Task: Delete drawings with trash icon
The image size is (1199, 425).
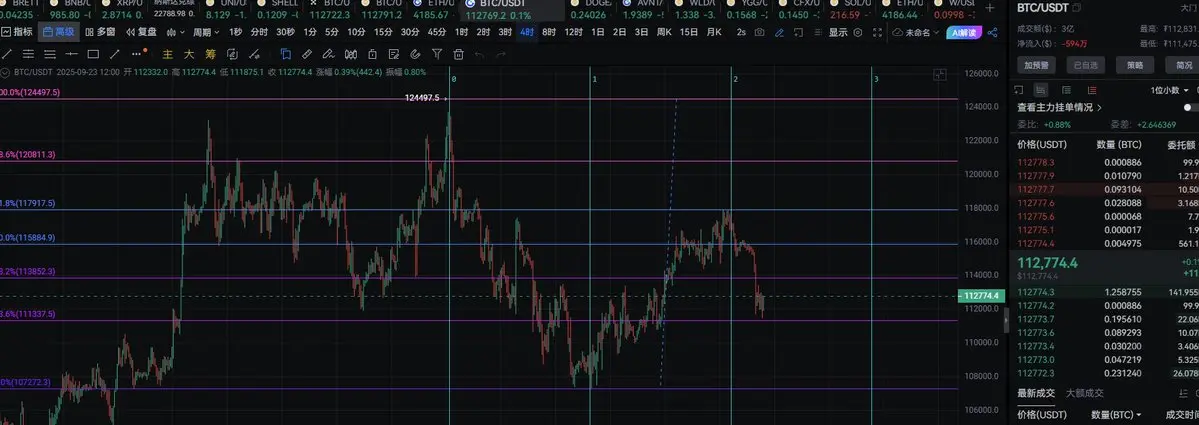Action: click(x=459, y=54)
